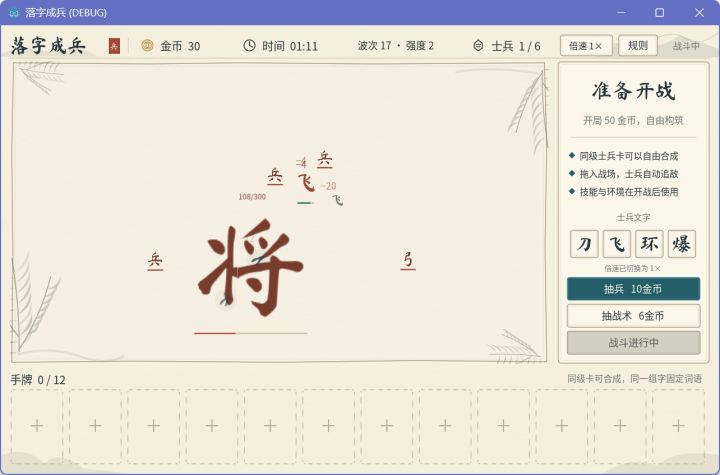Click the red 兵 seal icon
Image resolution: width=720 pixels, height=475 pixels.
[x=114, y=46]
